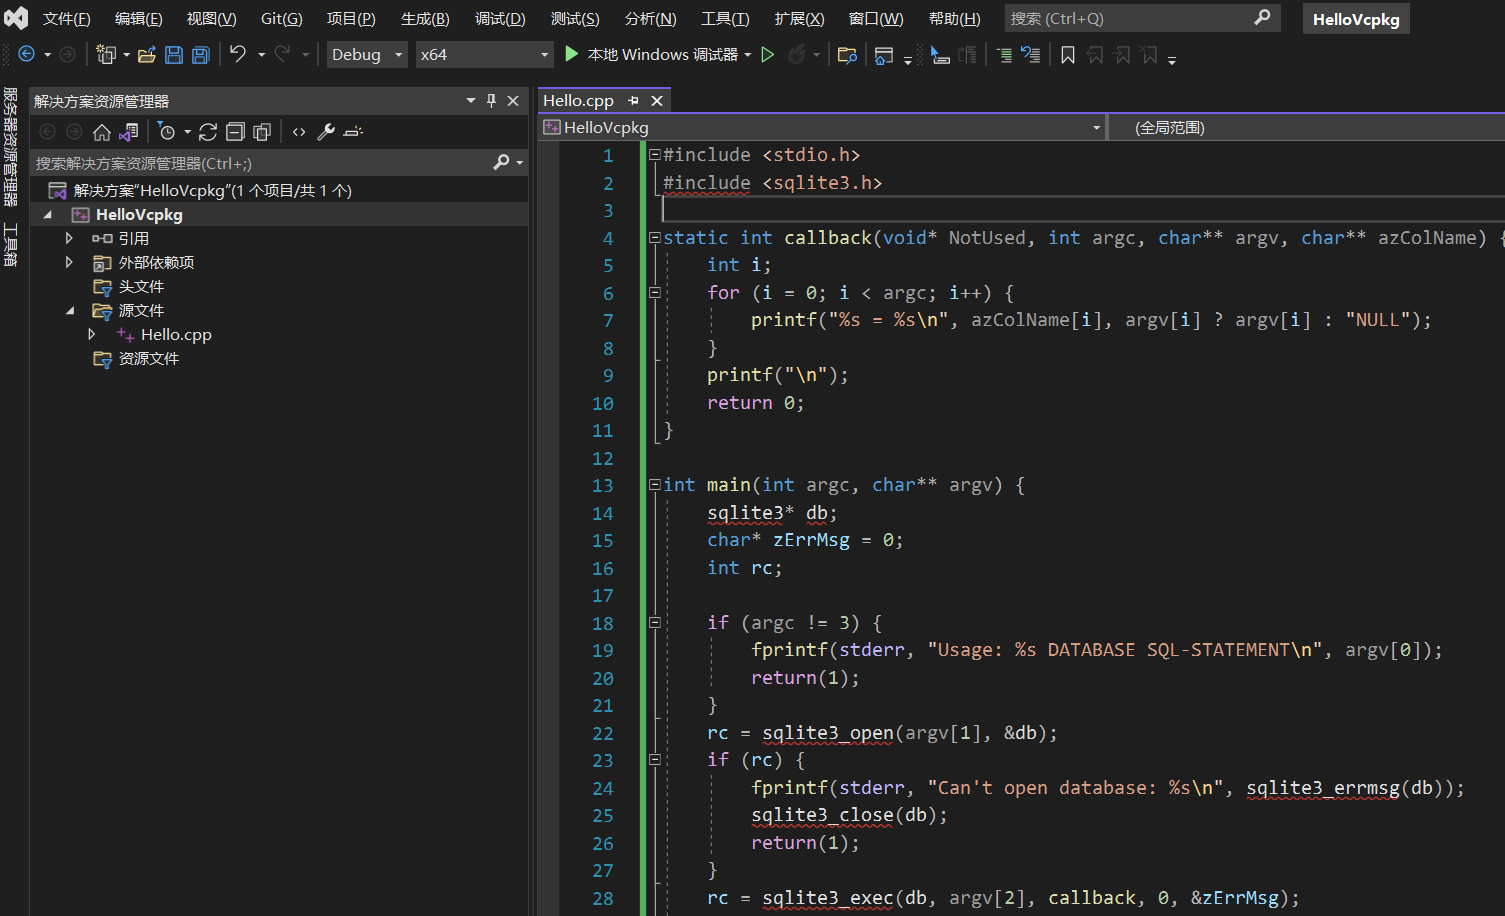Open the 调试(D) debug menu
This screenshot has height=916, width=1505.
click(x=500, y=19)
